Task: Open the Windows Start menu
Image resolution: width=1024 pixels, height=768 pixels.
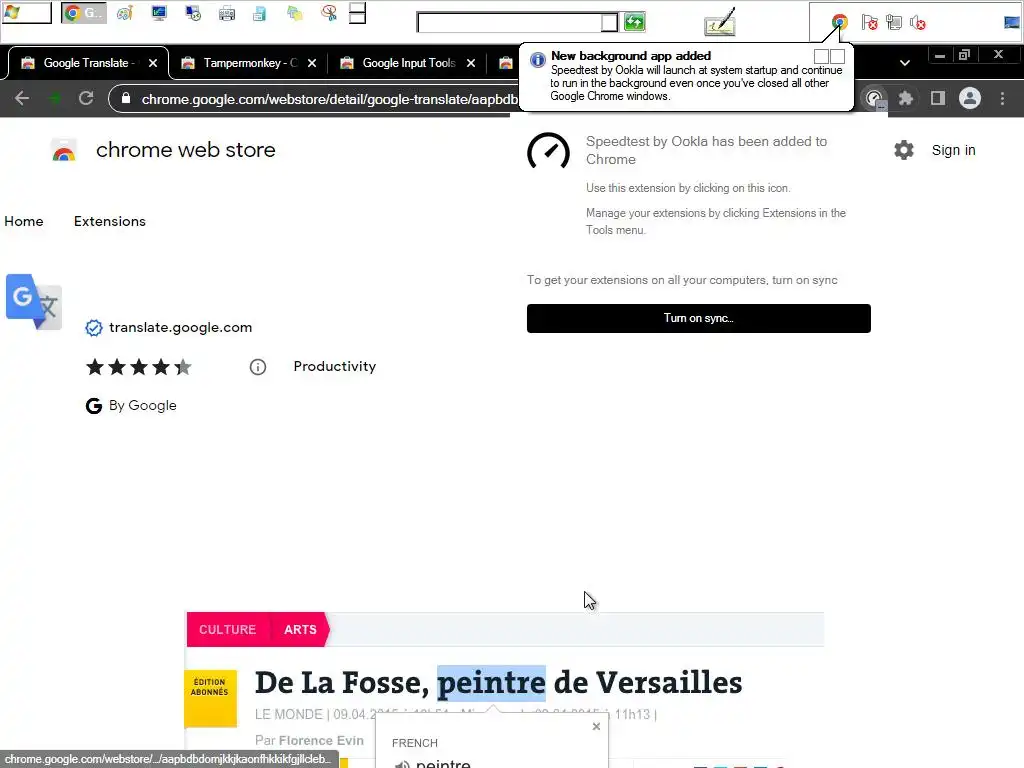Action: tap(26, 12)
